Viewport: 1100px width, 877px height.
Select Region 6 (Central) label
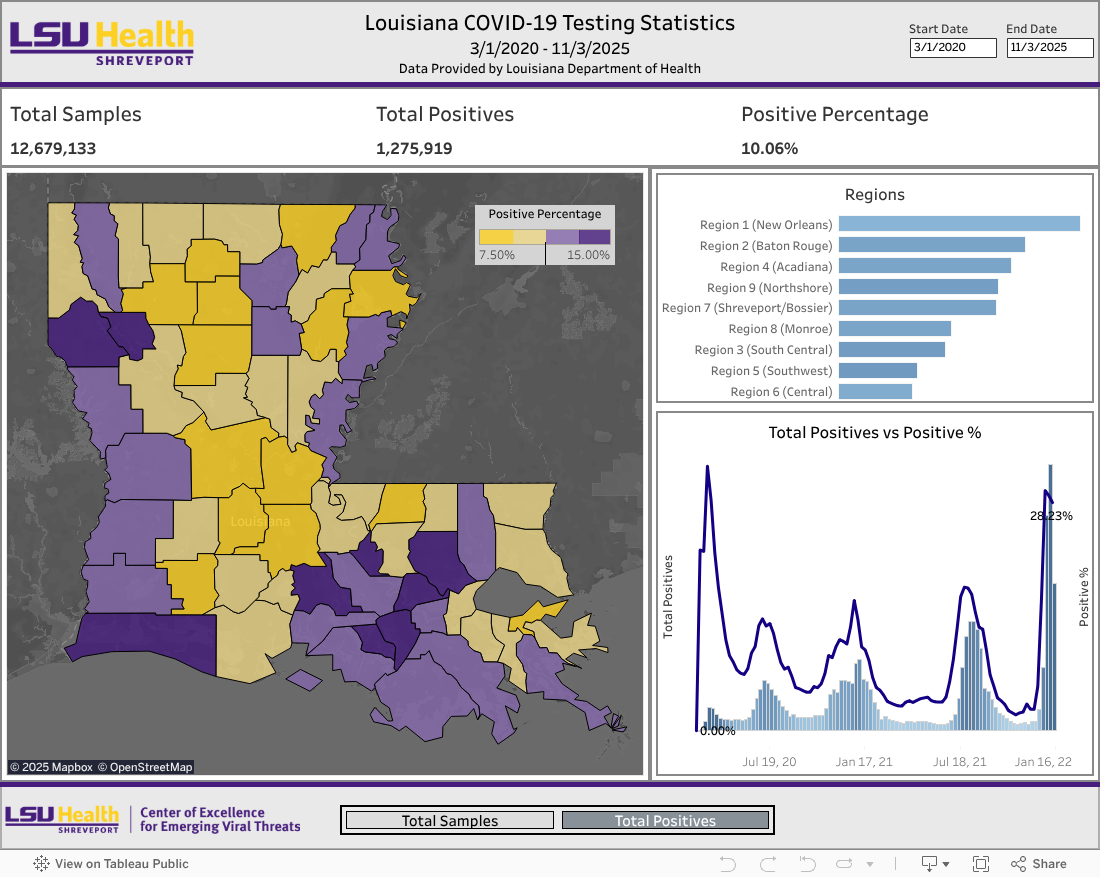781,392
